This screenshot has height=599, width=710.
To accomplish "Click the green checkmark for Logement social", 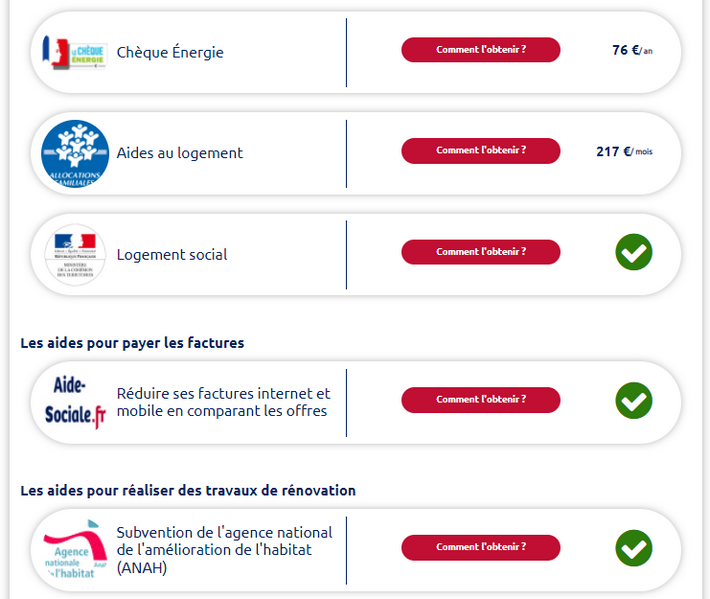I will click(x=633, y=252).
